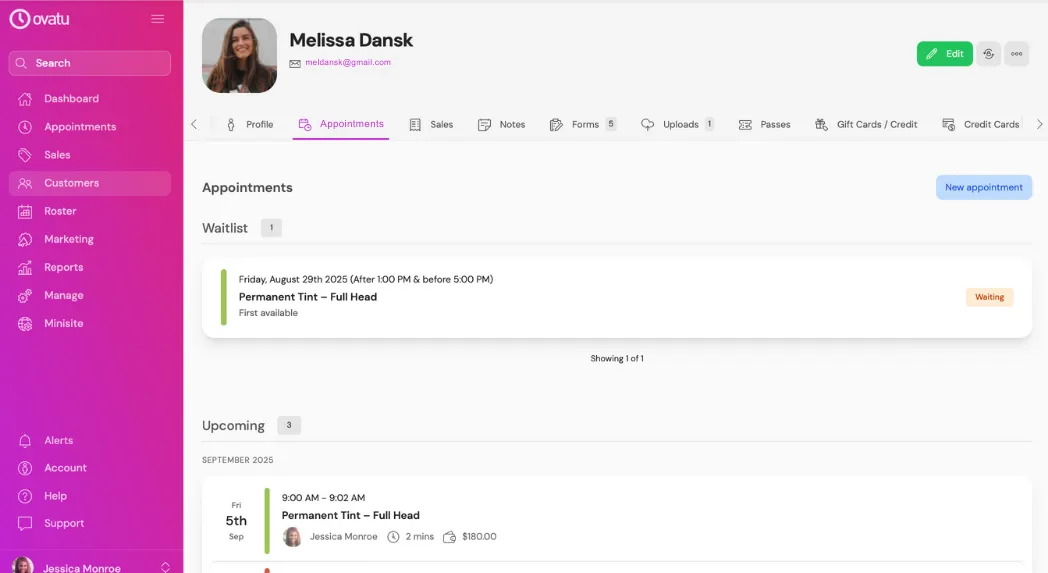Open the Credit Cards tab
The width and height of the screenshot is (1048, 573).
(x=980, y=124)
